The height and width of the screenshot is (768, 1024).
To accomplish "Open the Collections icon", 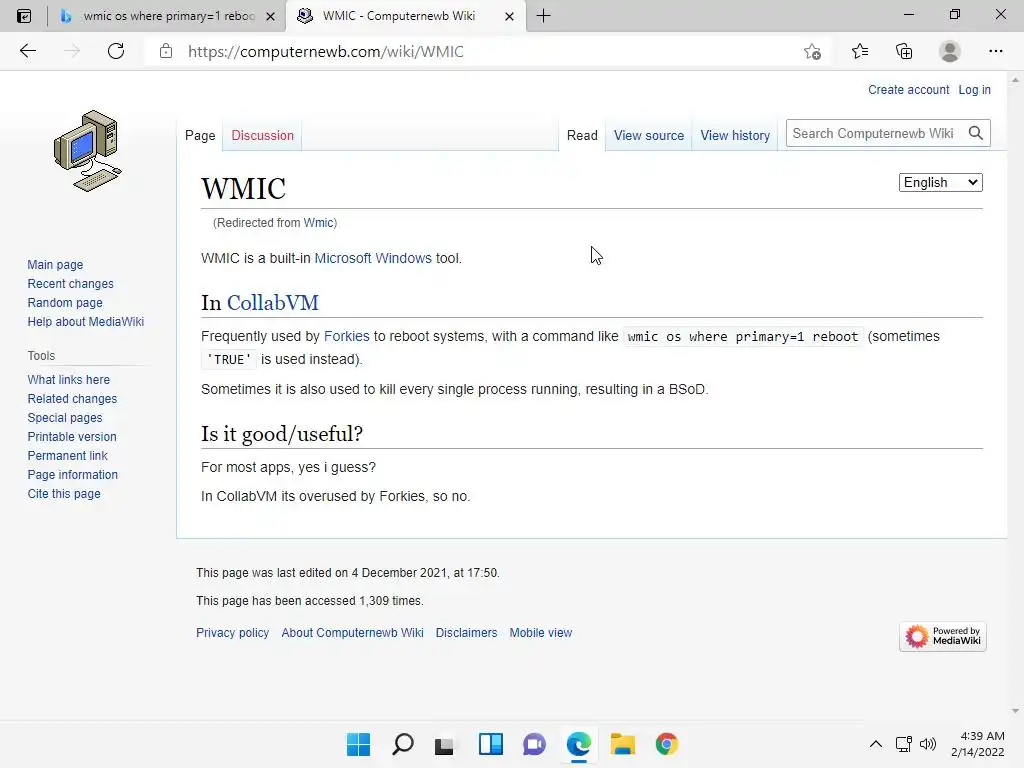I will [904, 51].
